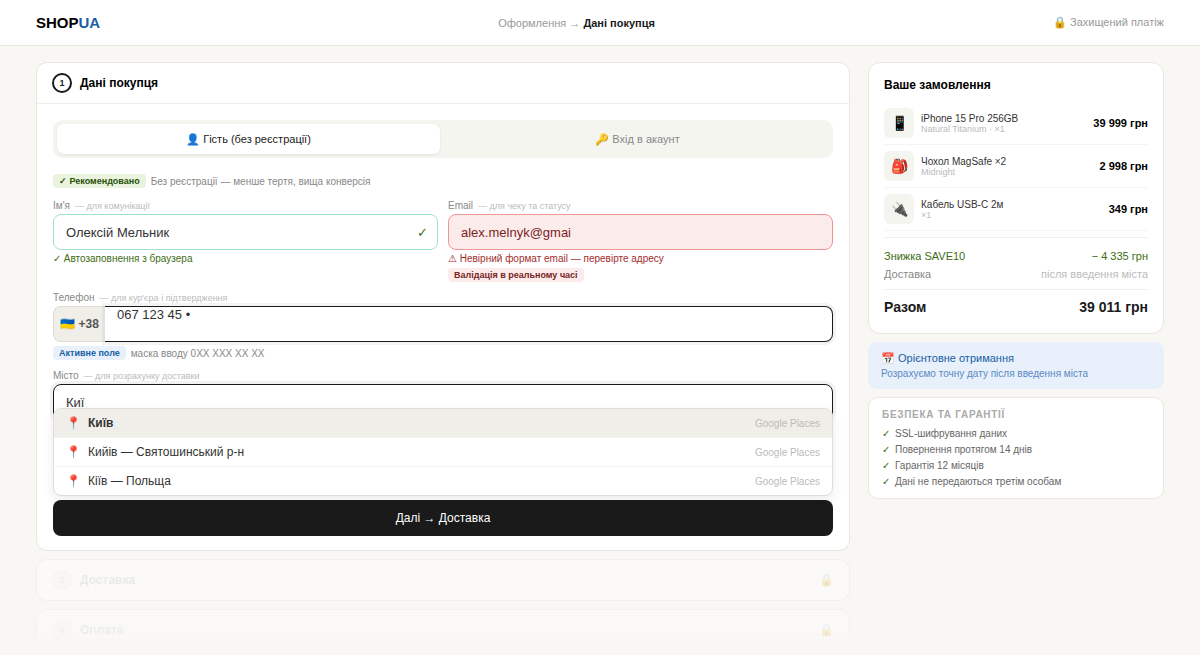1200x655 pixels.
Task: Focus the Email field with alex.melnyk@gmai
Action: point(640,232)
